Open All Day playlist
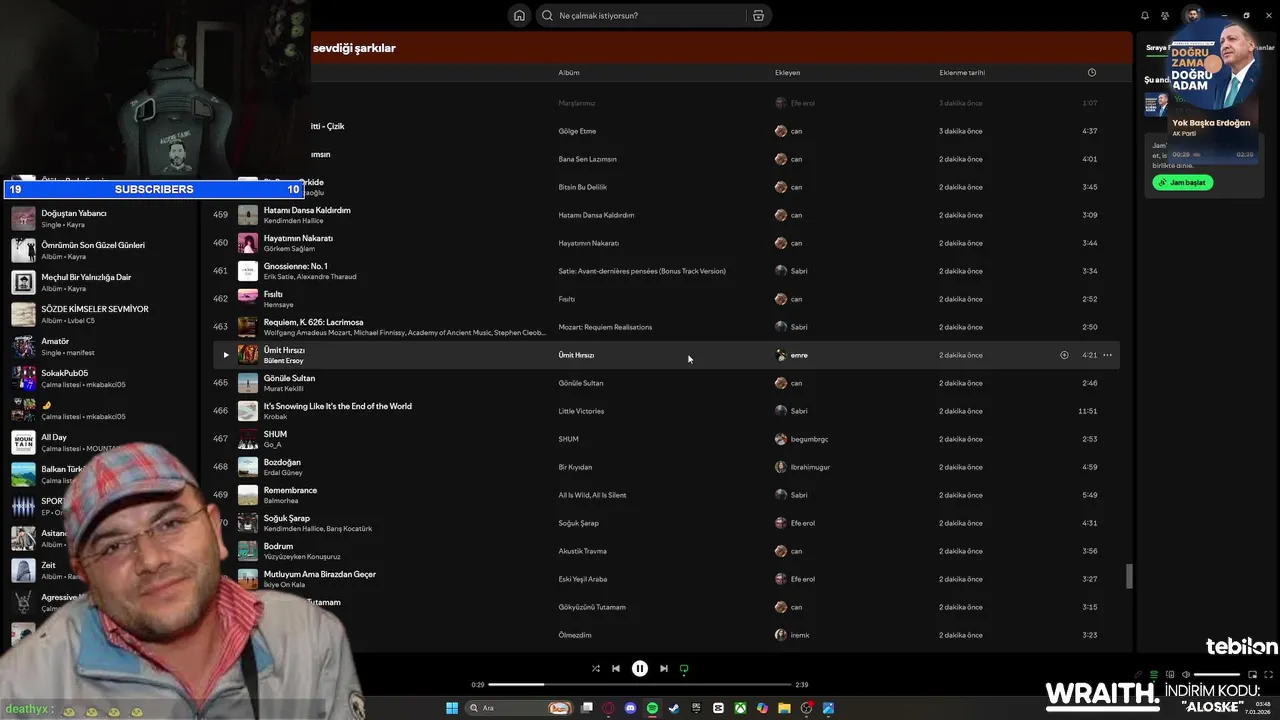The width and height of the screenshot is (1280, 720). point(100,442)
